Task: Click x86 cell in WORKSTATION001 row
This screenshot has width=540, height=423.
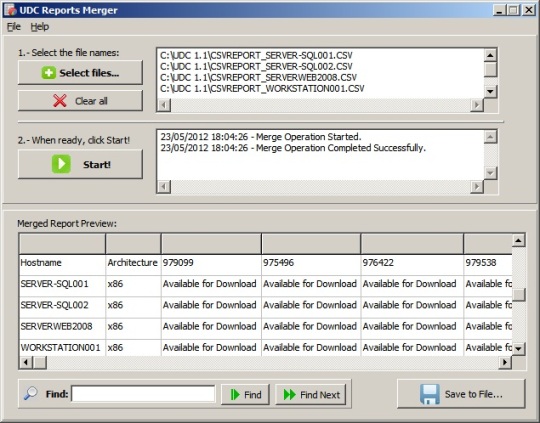Action: (133, 348)
